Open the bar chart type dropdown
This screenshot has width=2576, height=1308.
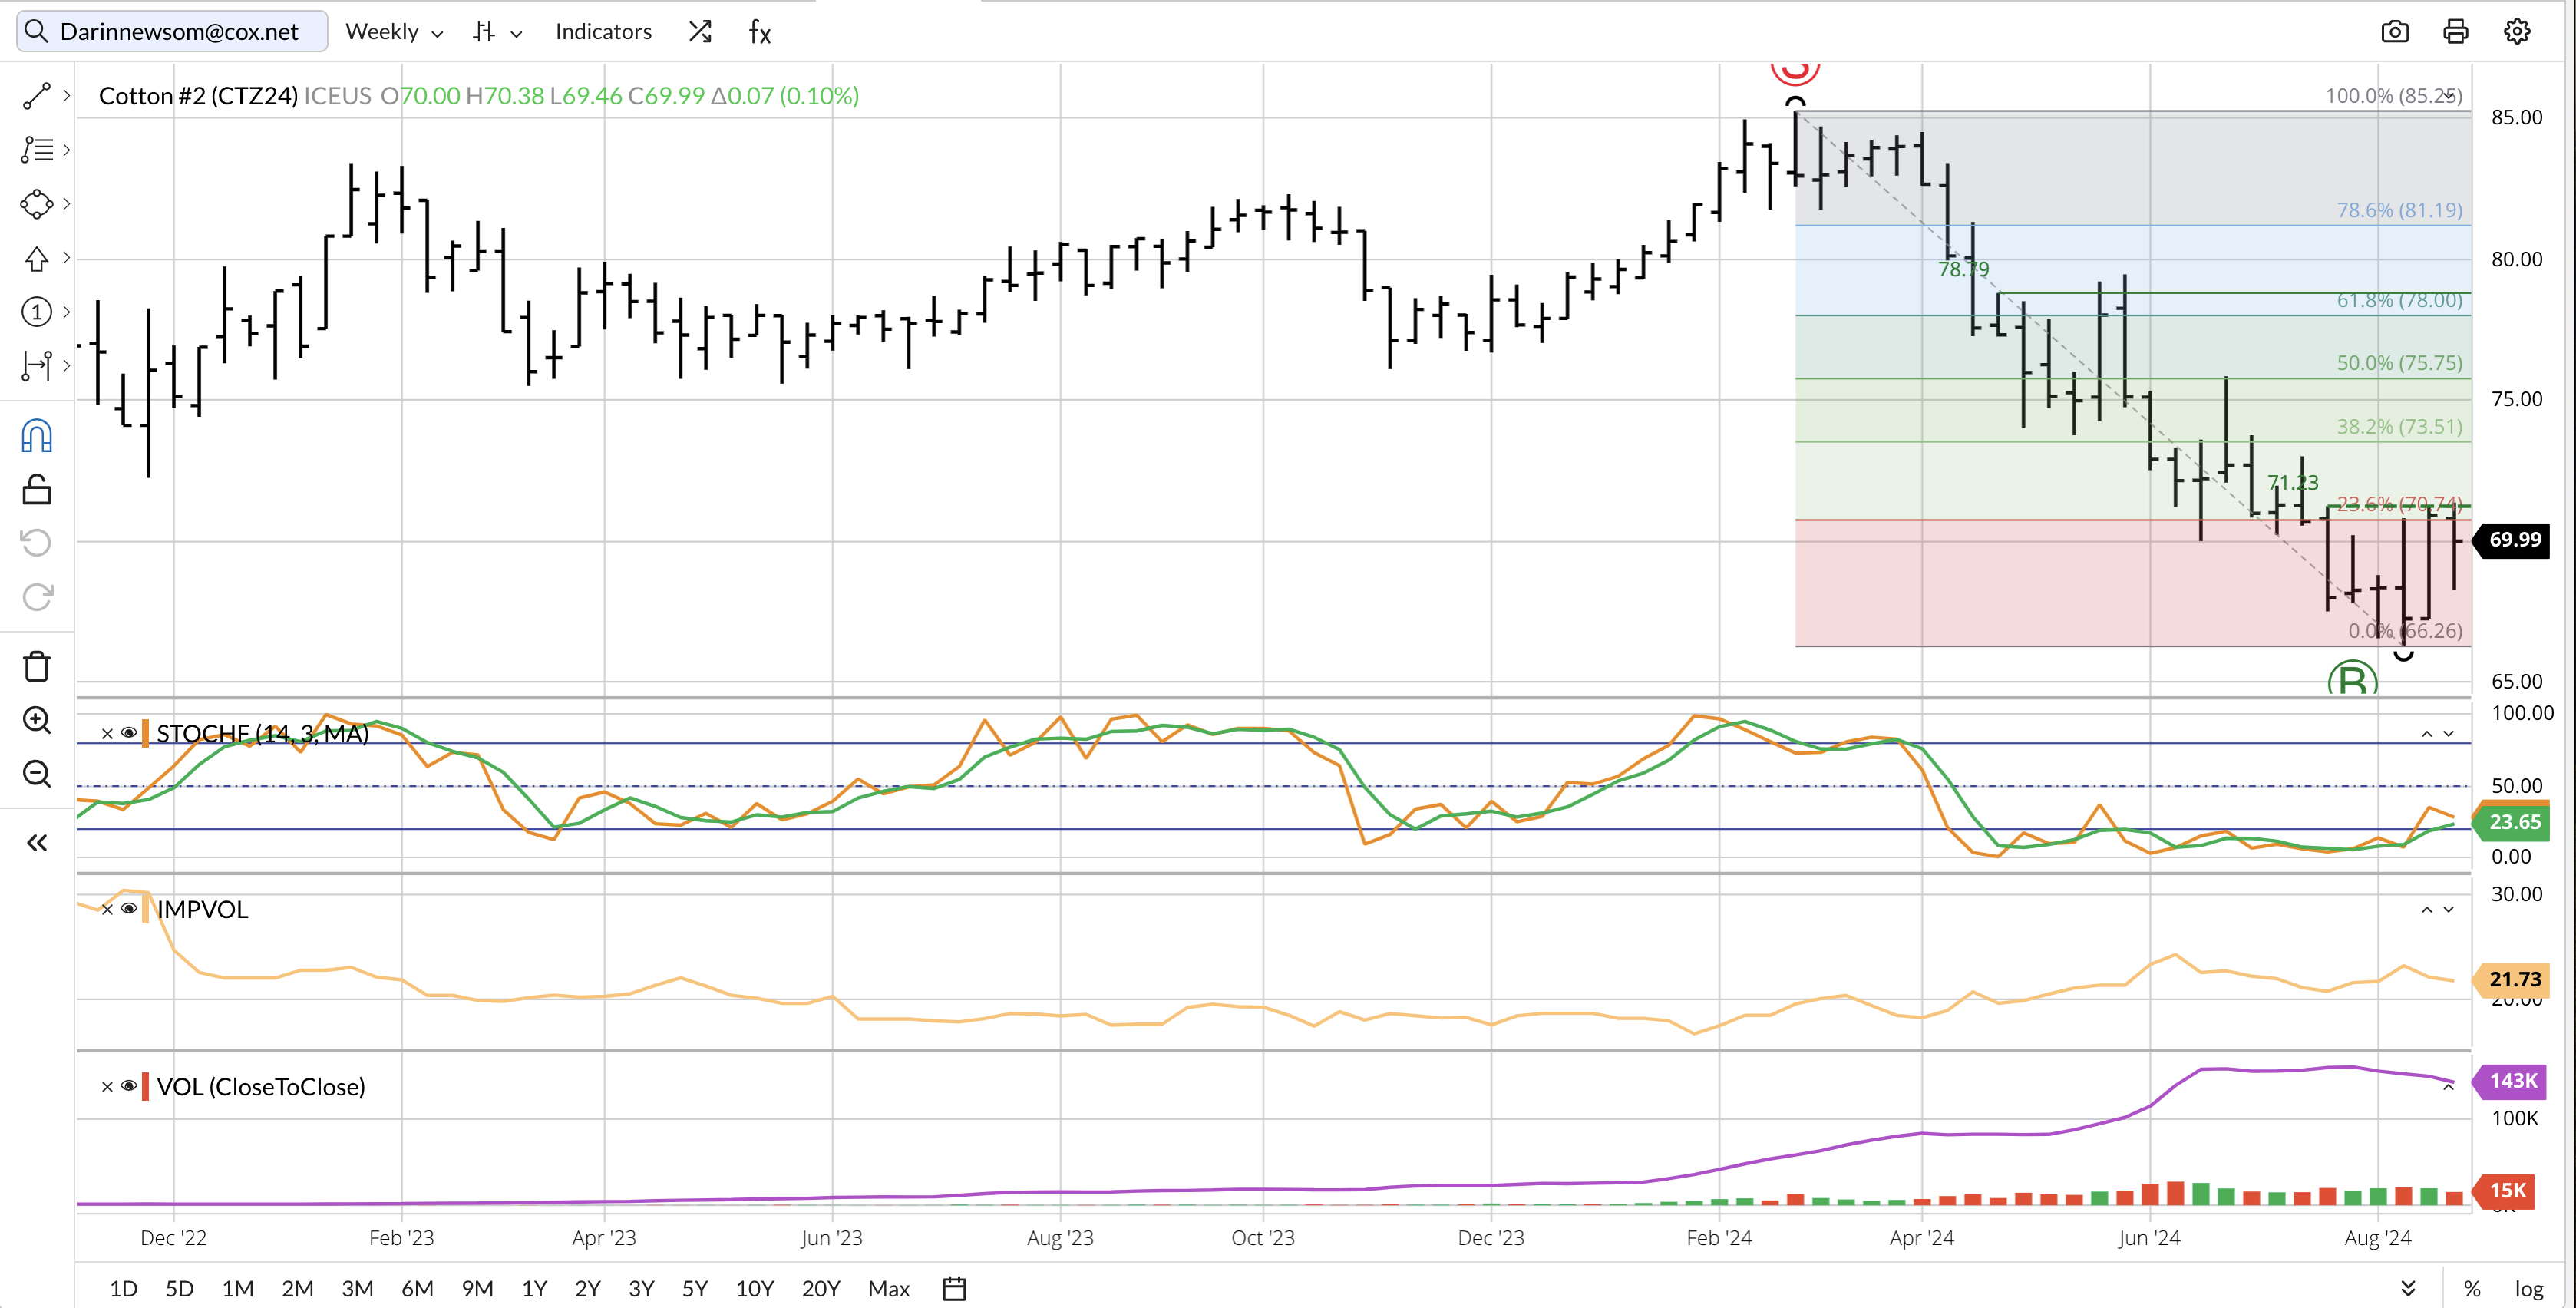pyautogui.click(x=497, y=32)
